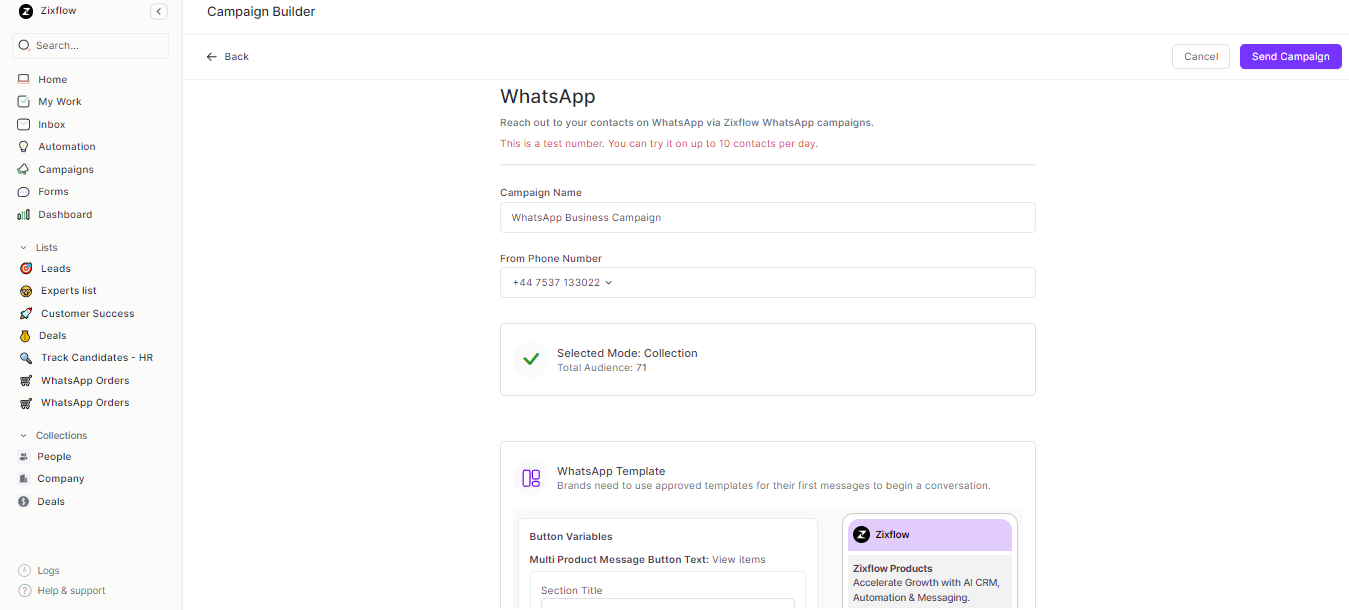Open the From Phone Number dropdown
Image resolution: width=1349 pixels, height=610 pixels.
pos(608,282)
